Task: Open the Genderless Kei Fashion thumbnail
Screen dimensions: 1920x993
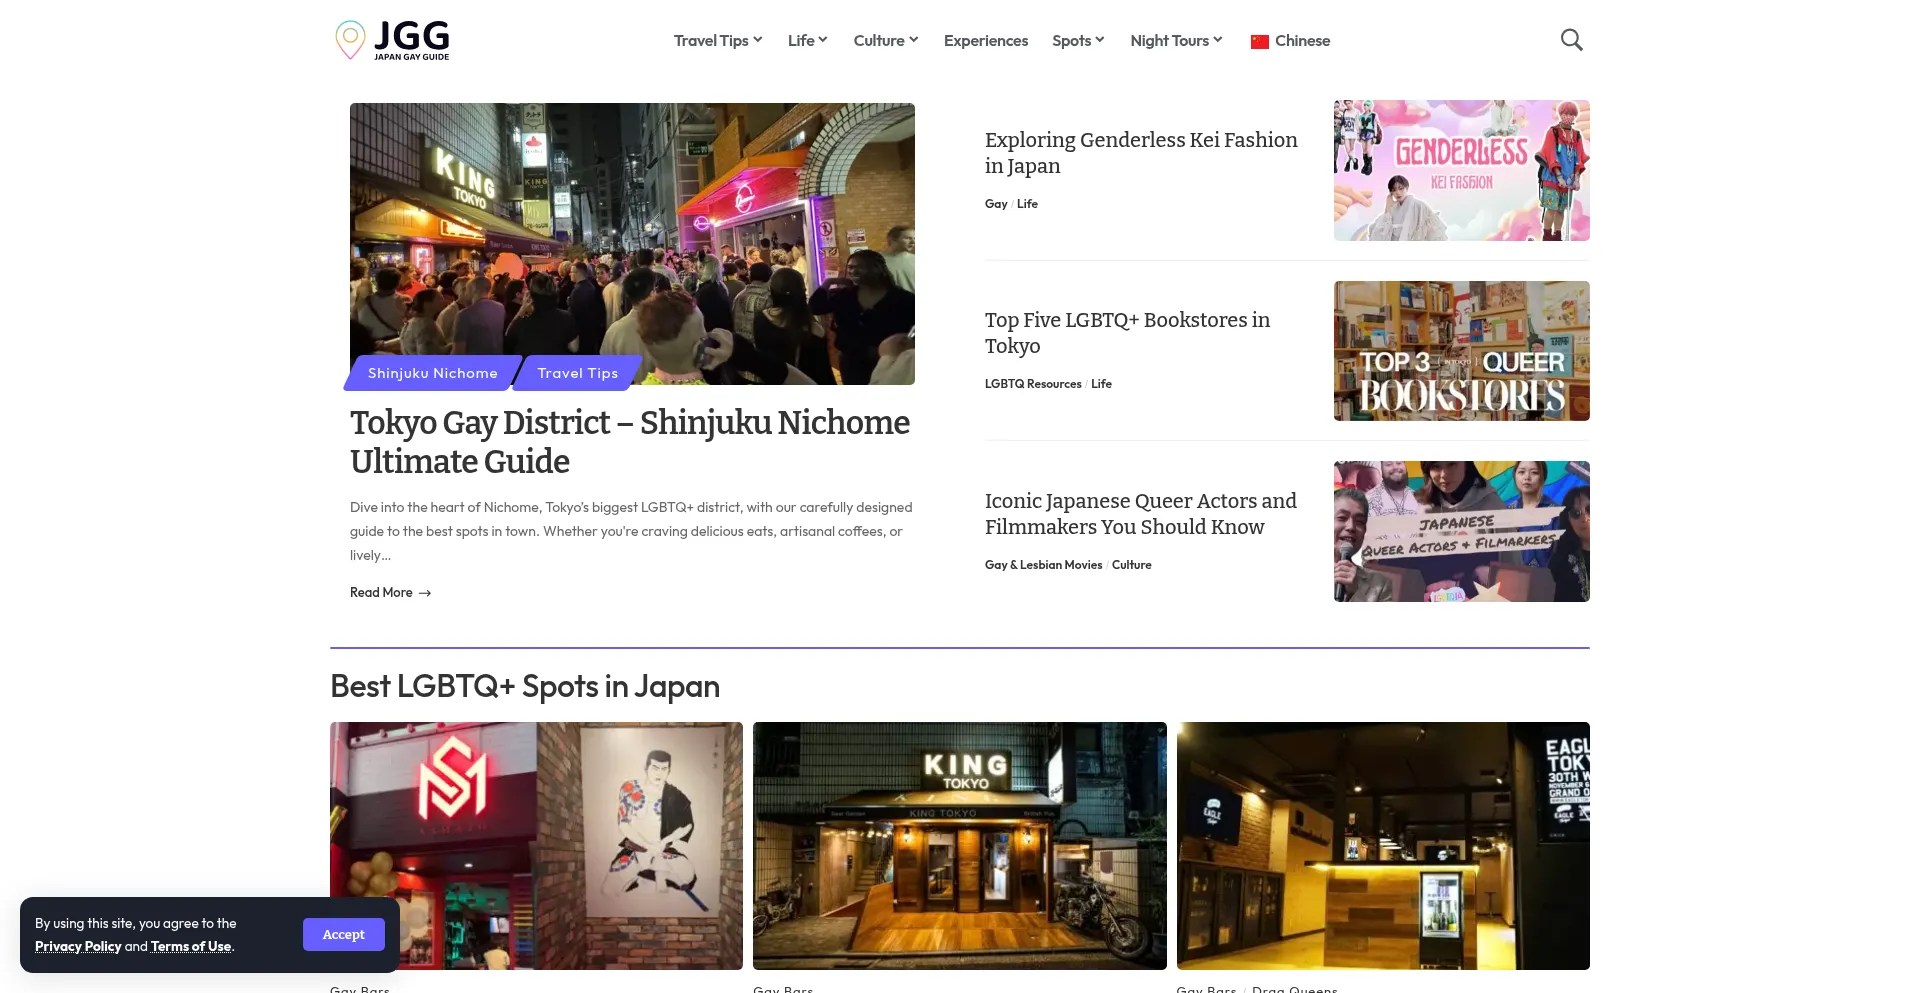Action: coord(1461,170)
